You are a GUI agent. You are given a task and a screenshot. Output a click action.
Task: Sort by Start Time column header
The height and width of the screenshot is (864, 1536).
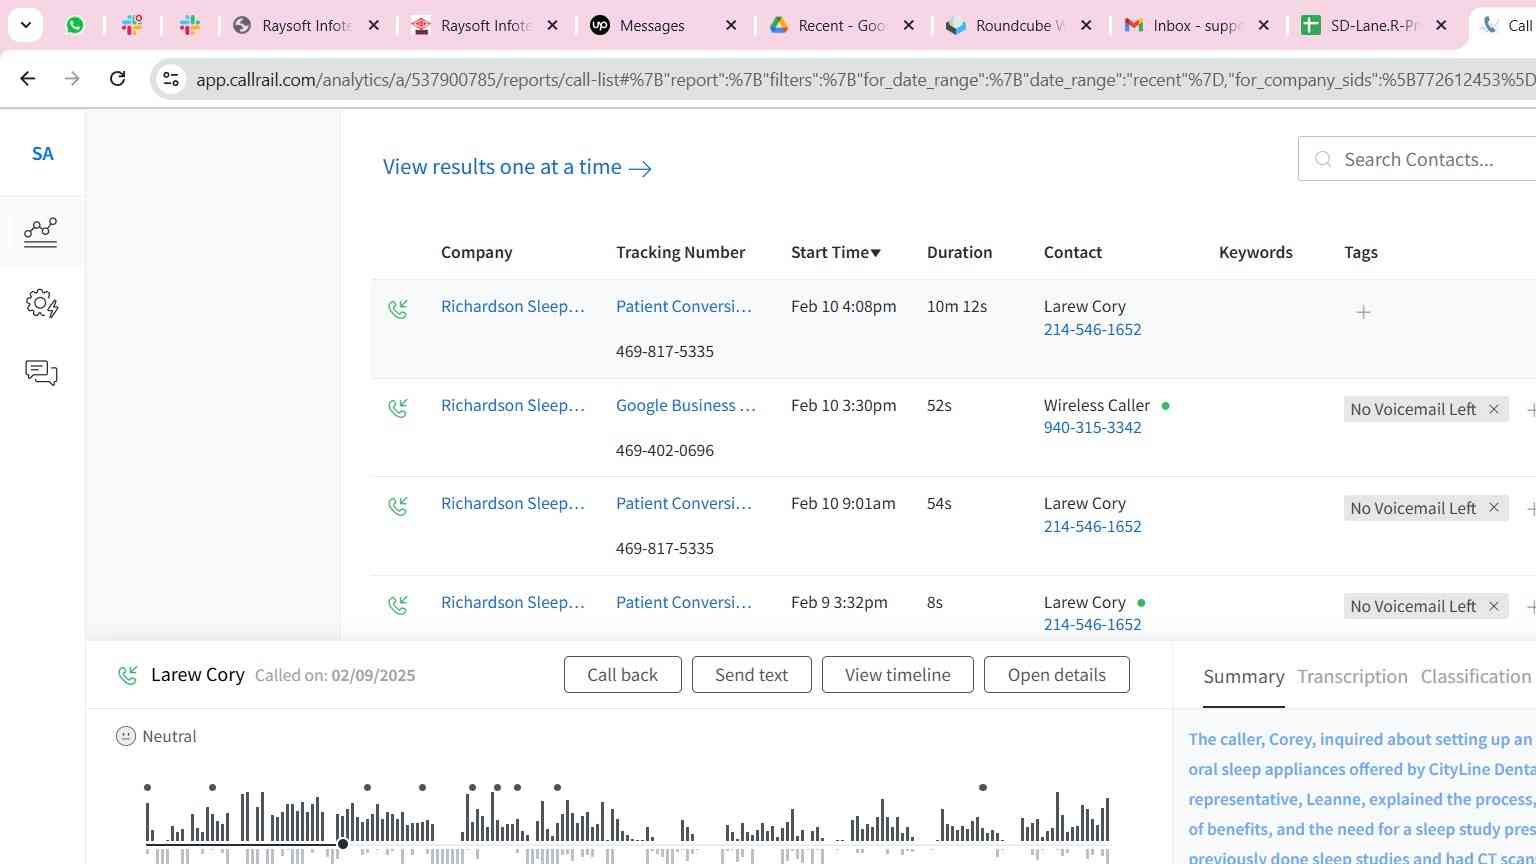coord(835,252)
